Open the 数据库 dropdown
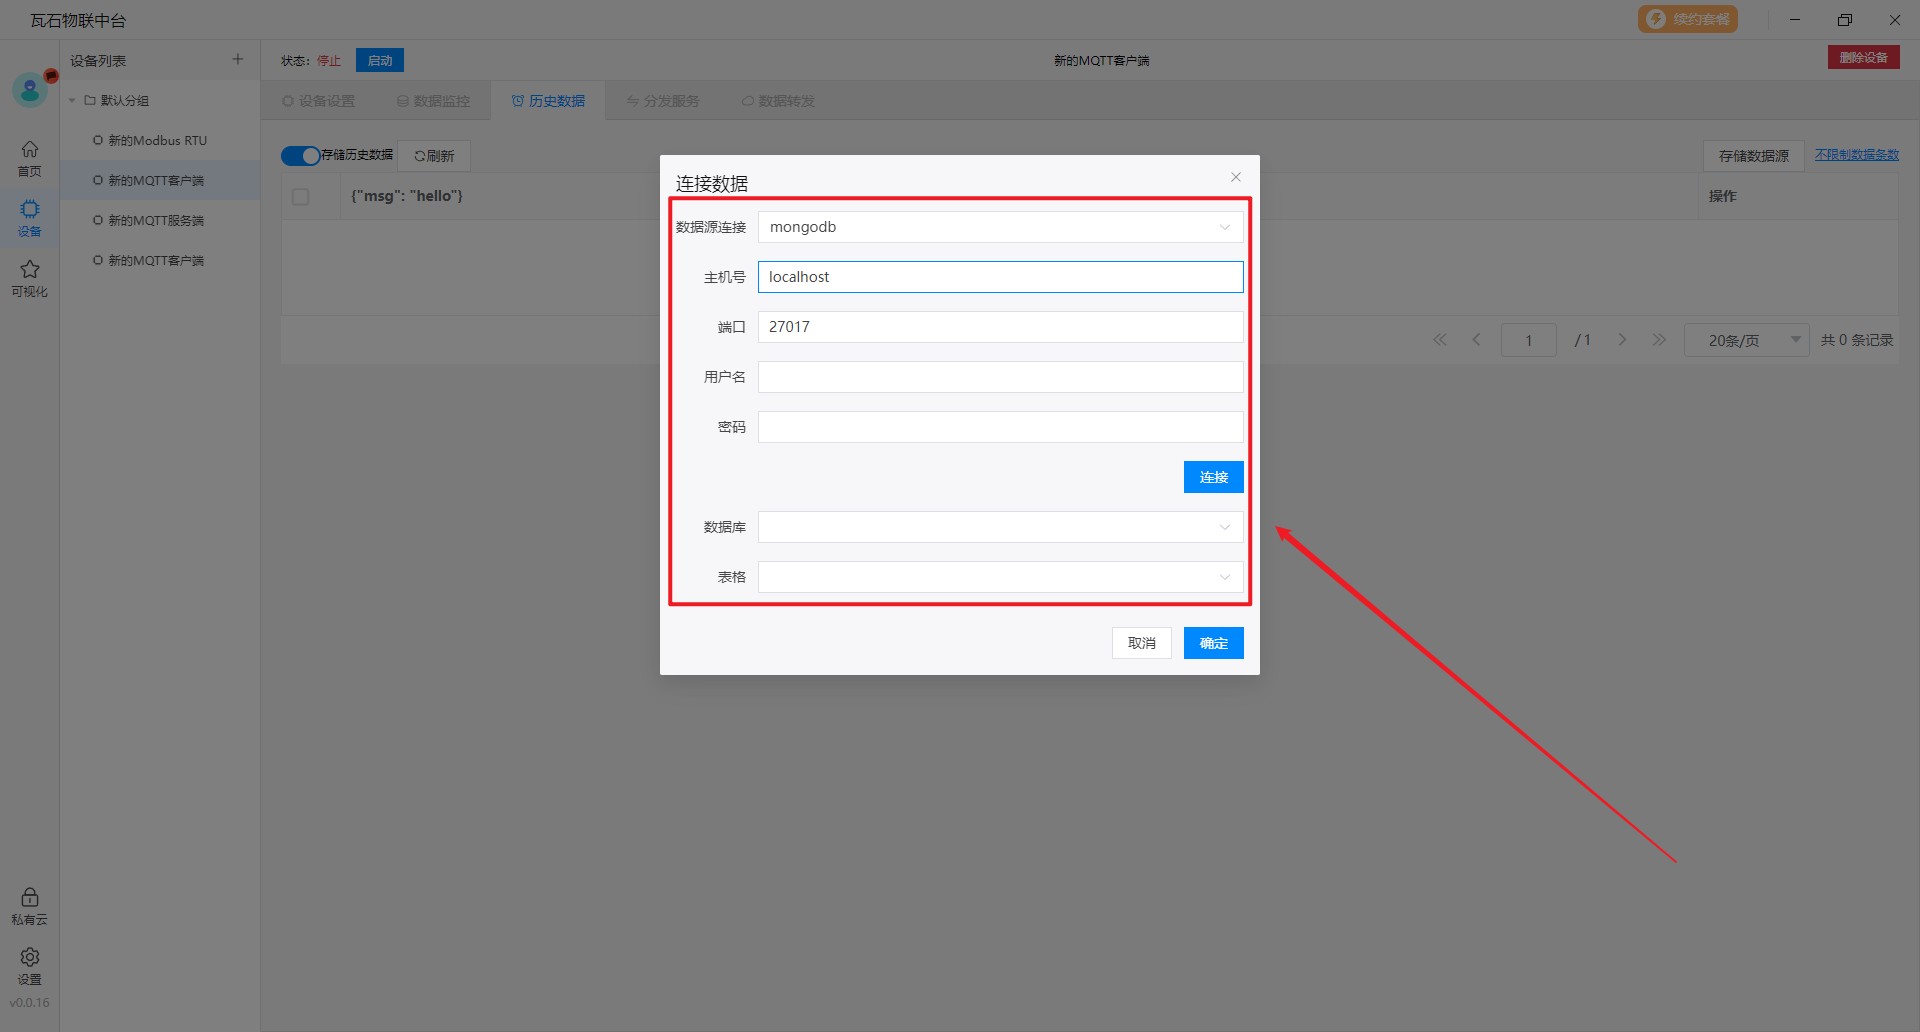This screenshot has height=1032, width=1920. pyautogui.click(x=1000, y=527)
